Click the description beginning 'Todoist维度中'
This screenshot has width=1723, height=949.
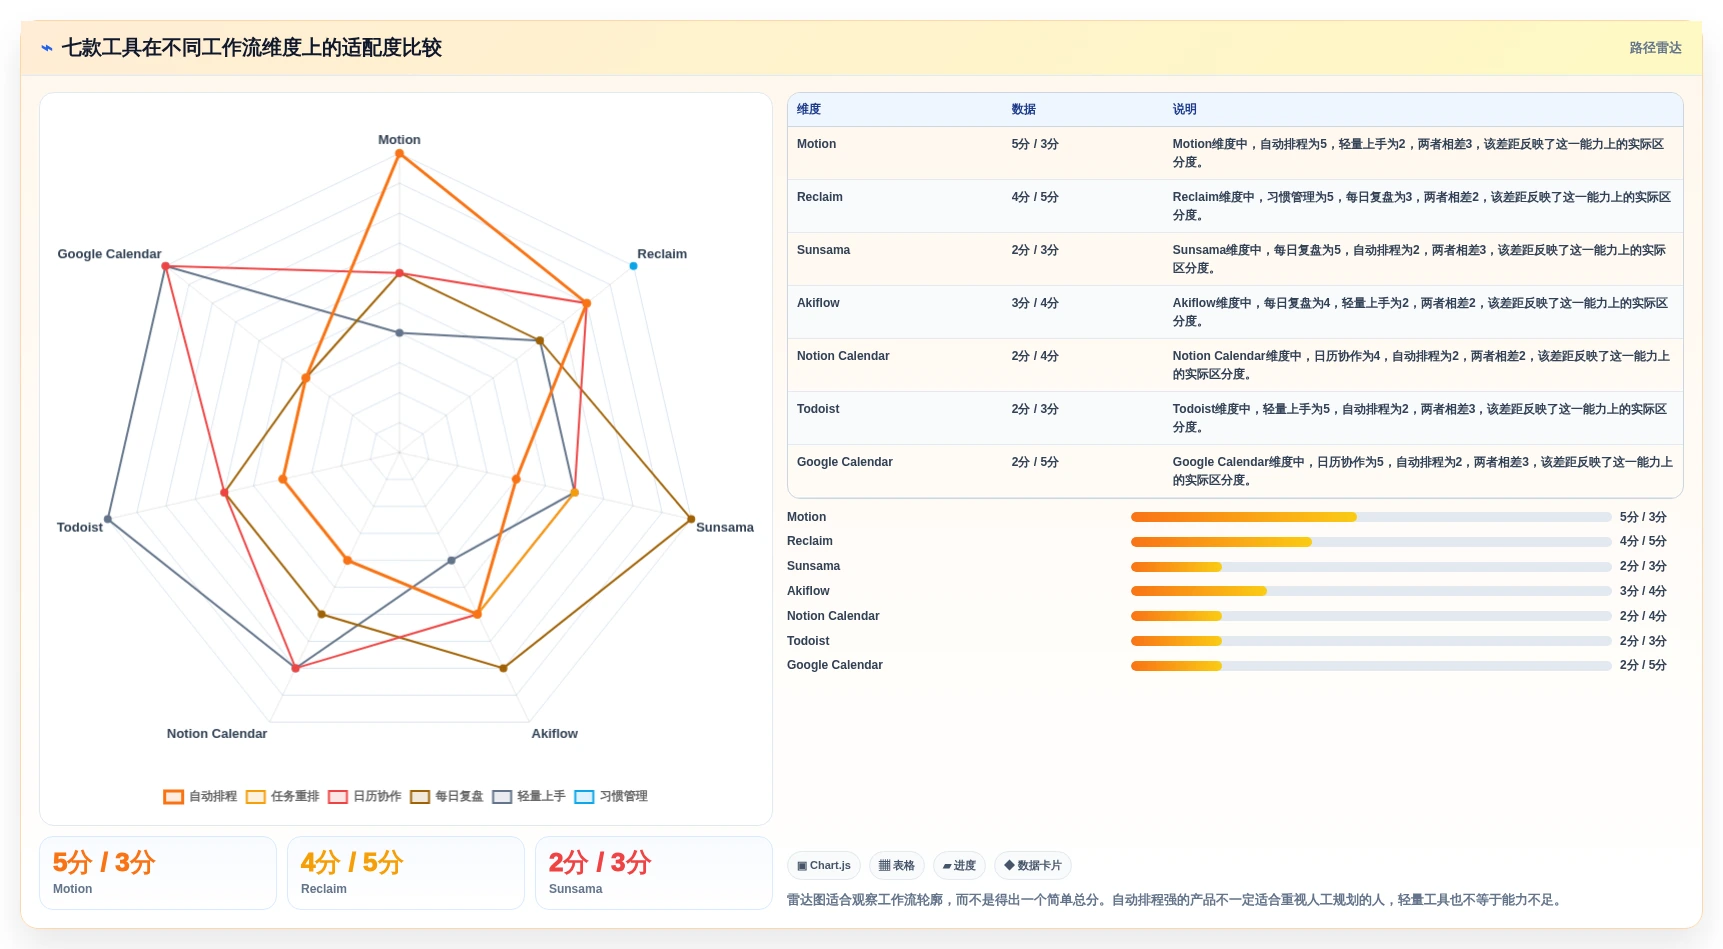[1420, 418]
